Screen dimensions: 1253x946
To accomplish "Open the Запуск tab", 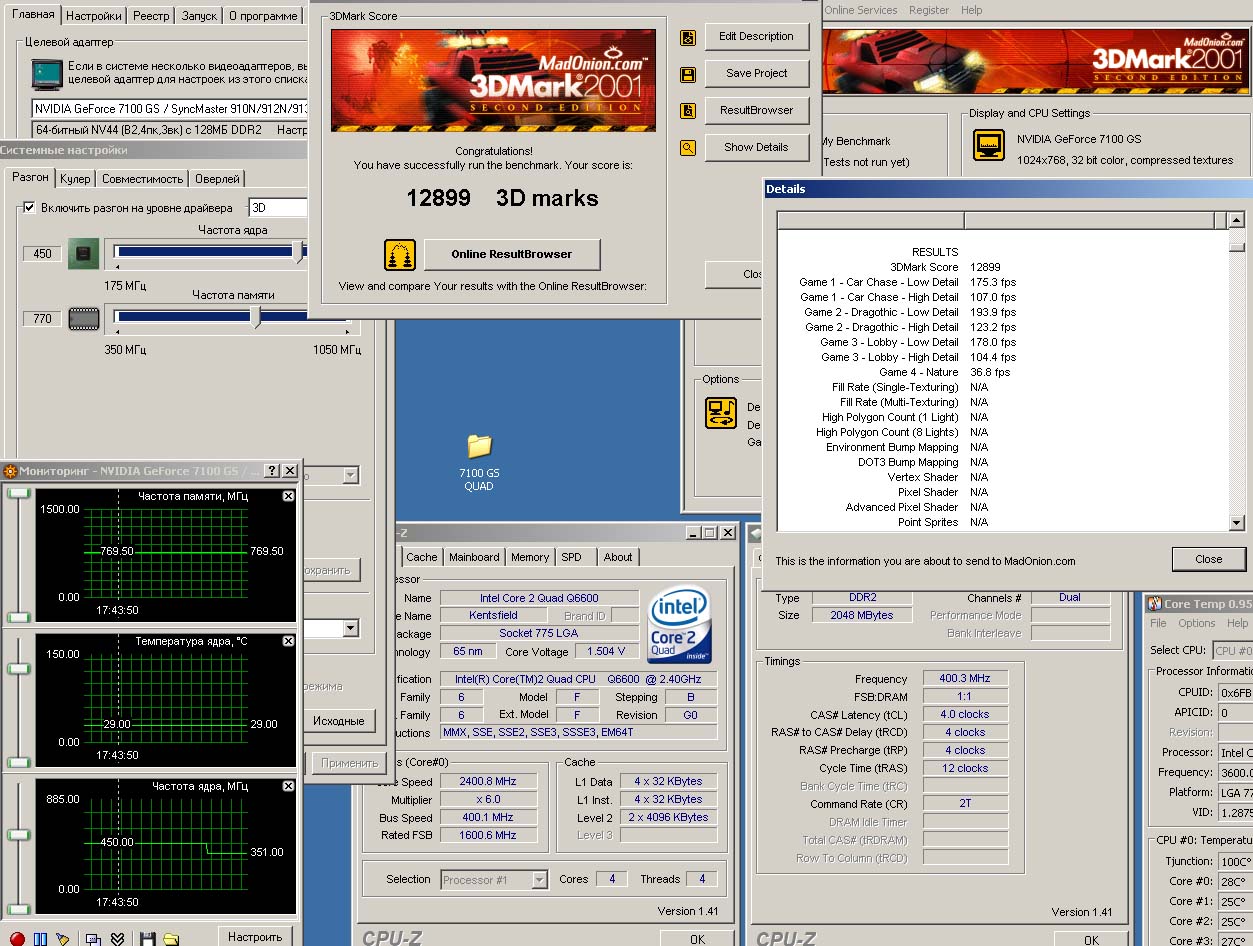I will coord(199,16).
